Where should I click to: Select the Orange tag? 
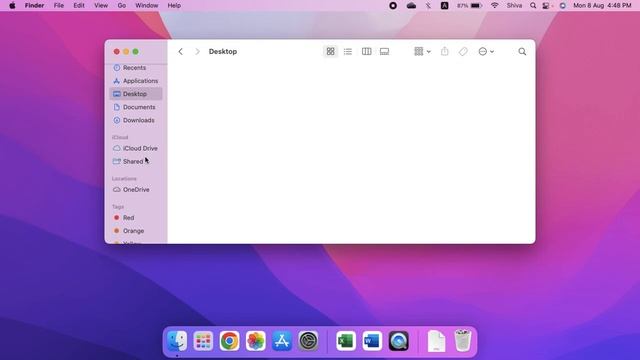point(136,231)
